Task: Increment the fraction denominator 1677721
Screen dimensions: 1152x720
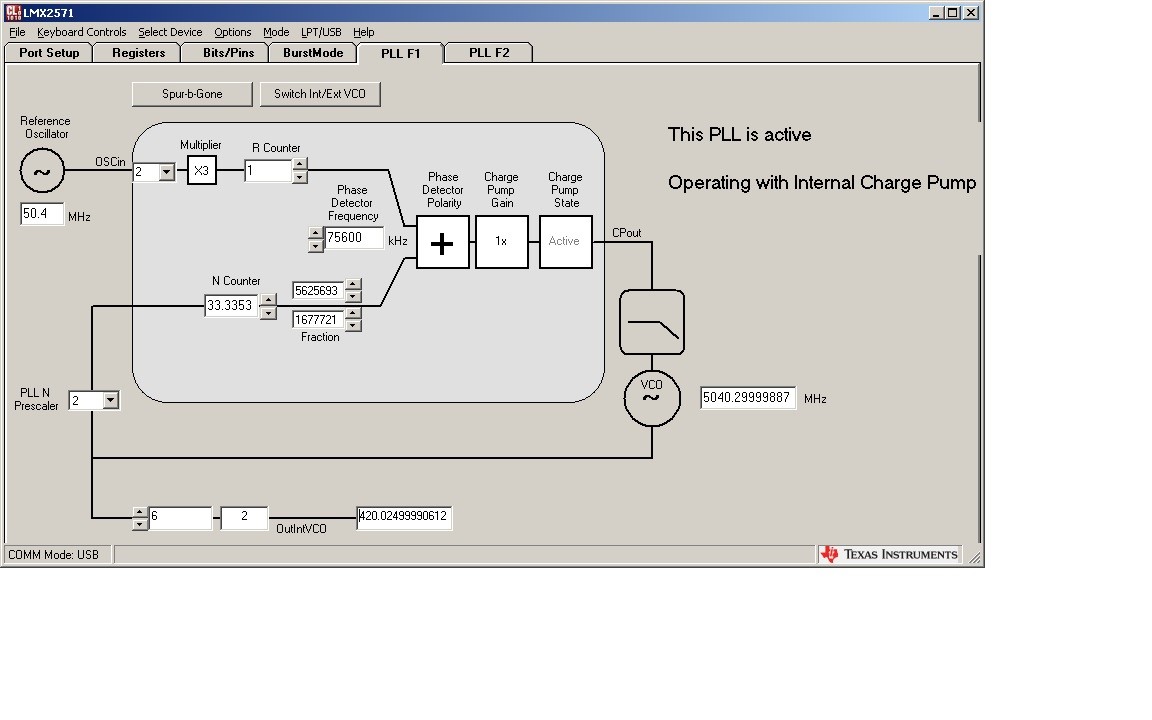Action: click(x=353, y=314)
